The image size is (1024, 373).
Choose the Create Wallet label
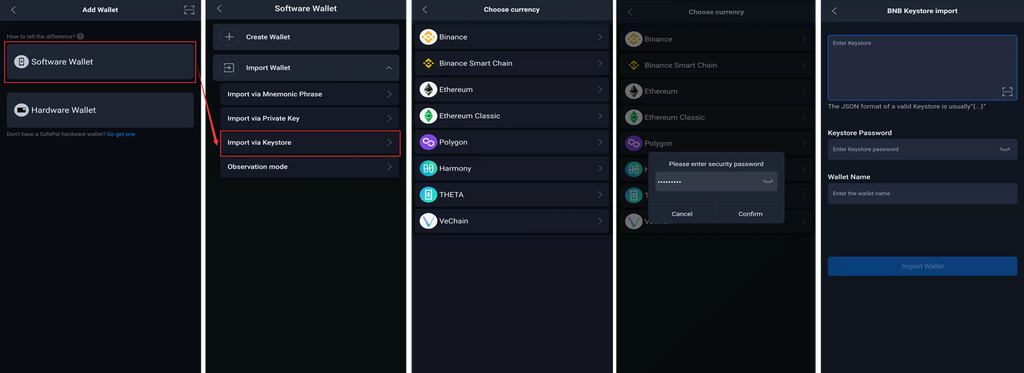pyautogui.click(x=268, y=37)
